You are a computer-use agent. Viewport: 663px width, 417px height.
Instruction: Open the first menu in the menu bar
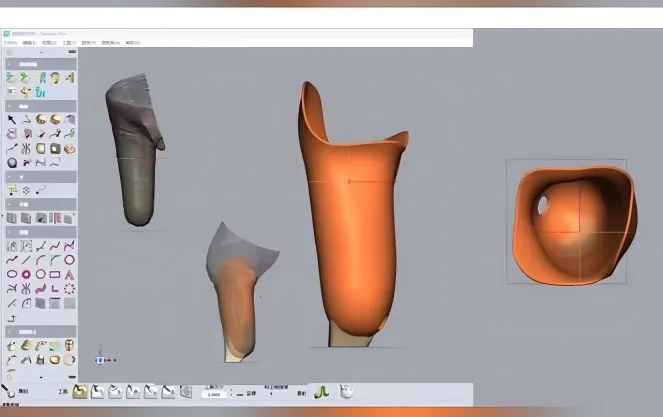click(x=12, y=43)
